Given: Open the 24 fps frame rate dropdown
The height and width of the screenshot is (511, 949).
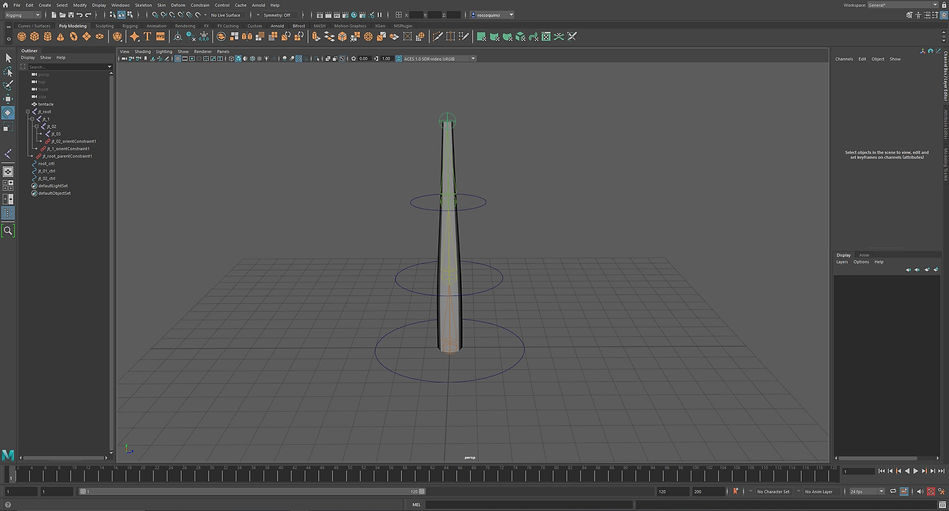Looking at the screenshot, I should [x=867, y=492].
